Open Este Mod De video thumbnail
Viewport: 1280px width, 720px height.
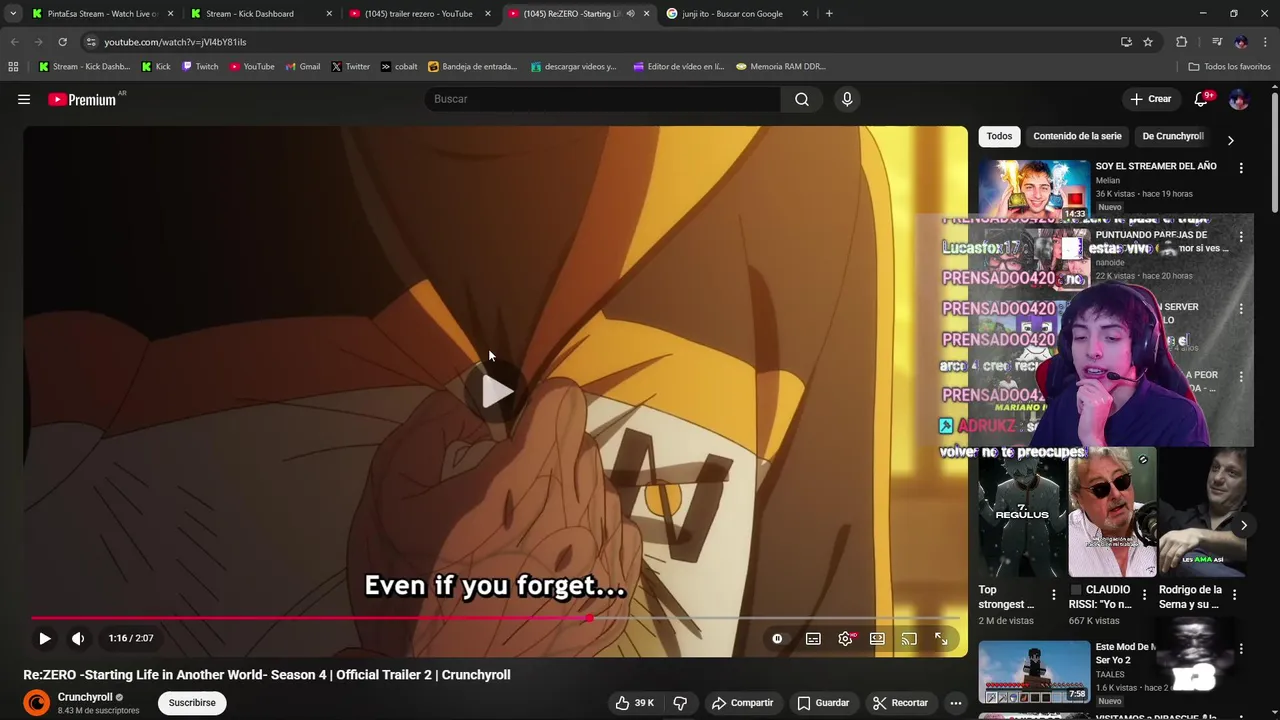(1034, 672)
